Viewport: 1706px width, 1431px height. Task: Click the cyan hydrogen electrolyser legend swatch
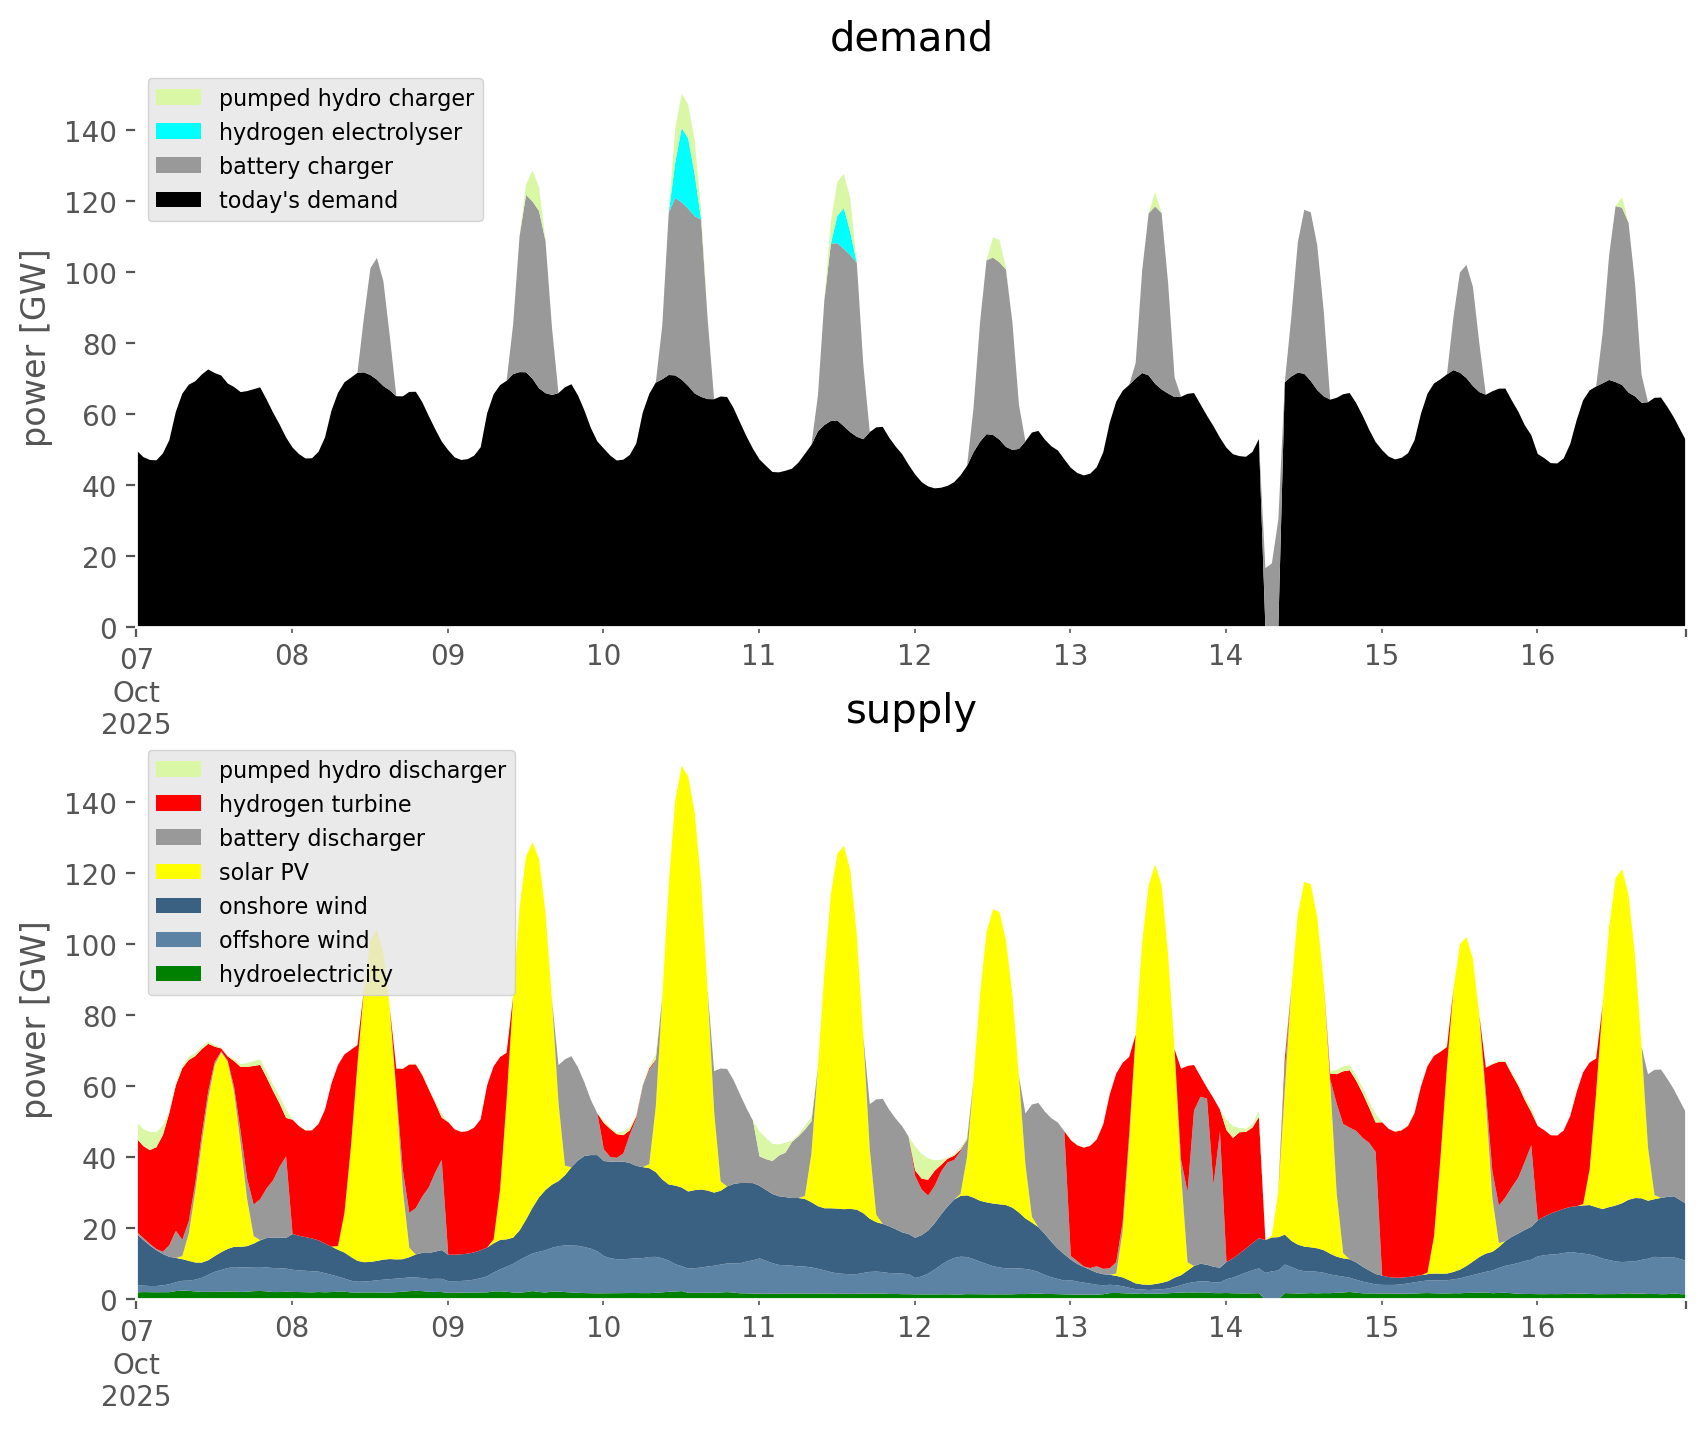[179, 132]
